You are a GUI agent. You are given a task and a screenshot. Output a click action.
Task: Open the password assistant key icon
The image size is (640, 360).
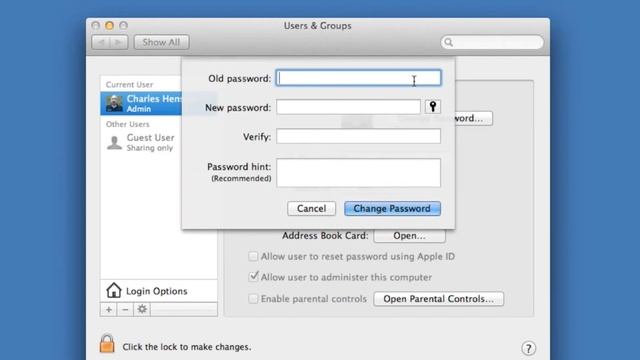(433, 107)
